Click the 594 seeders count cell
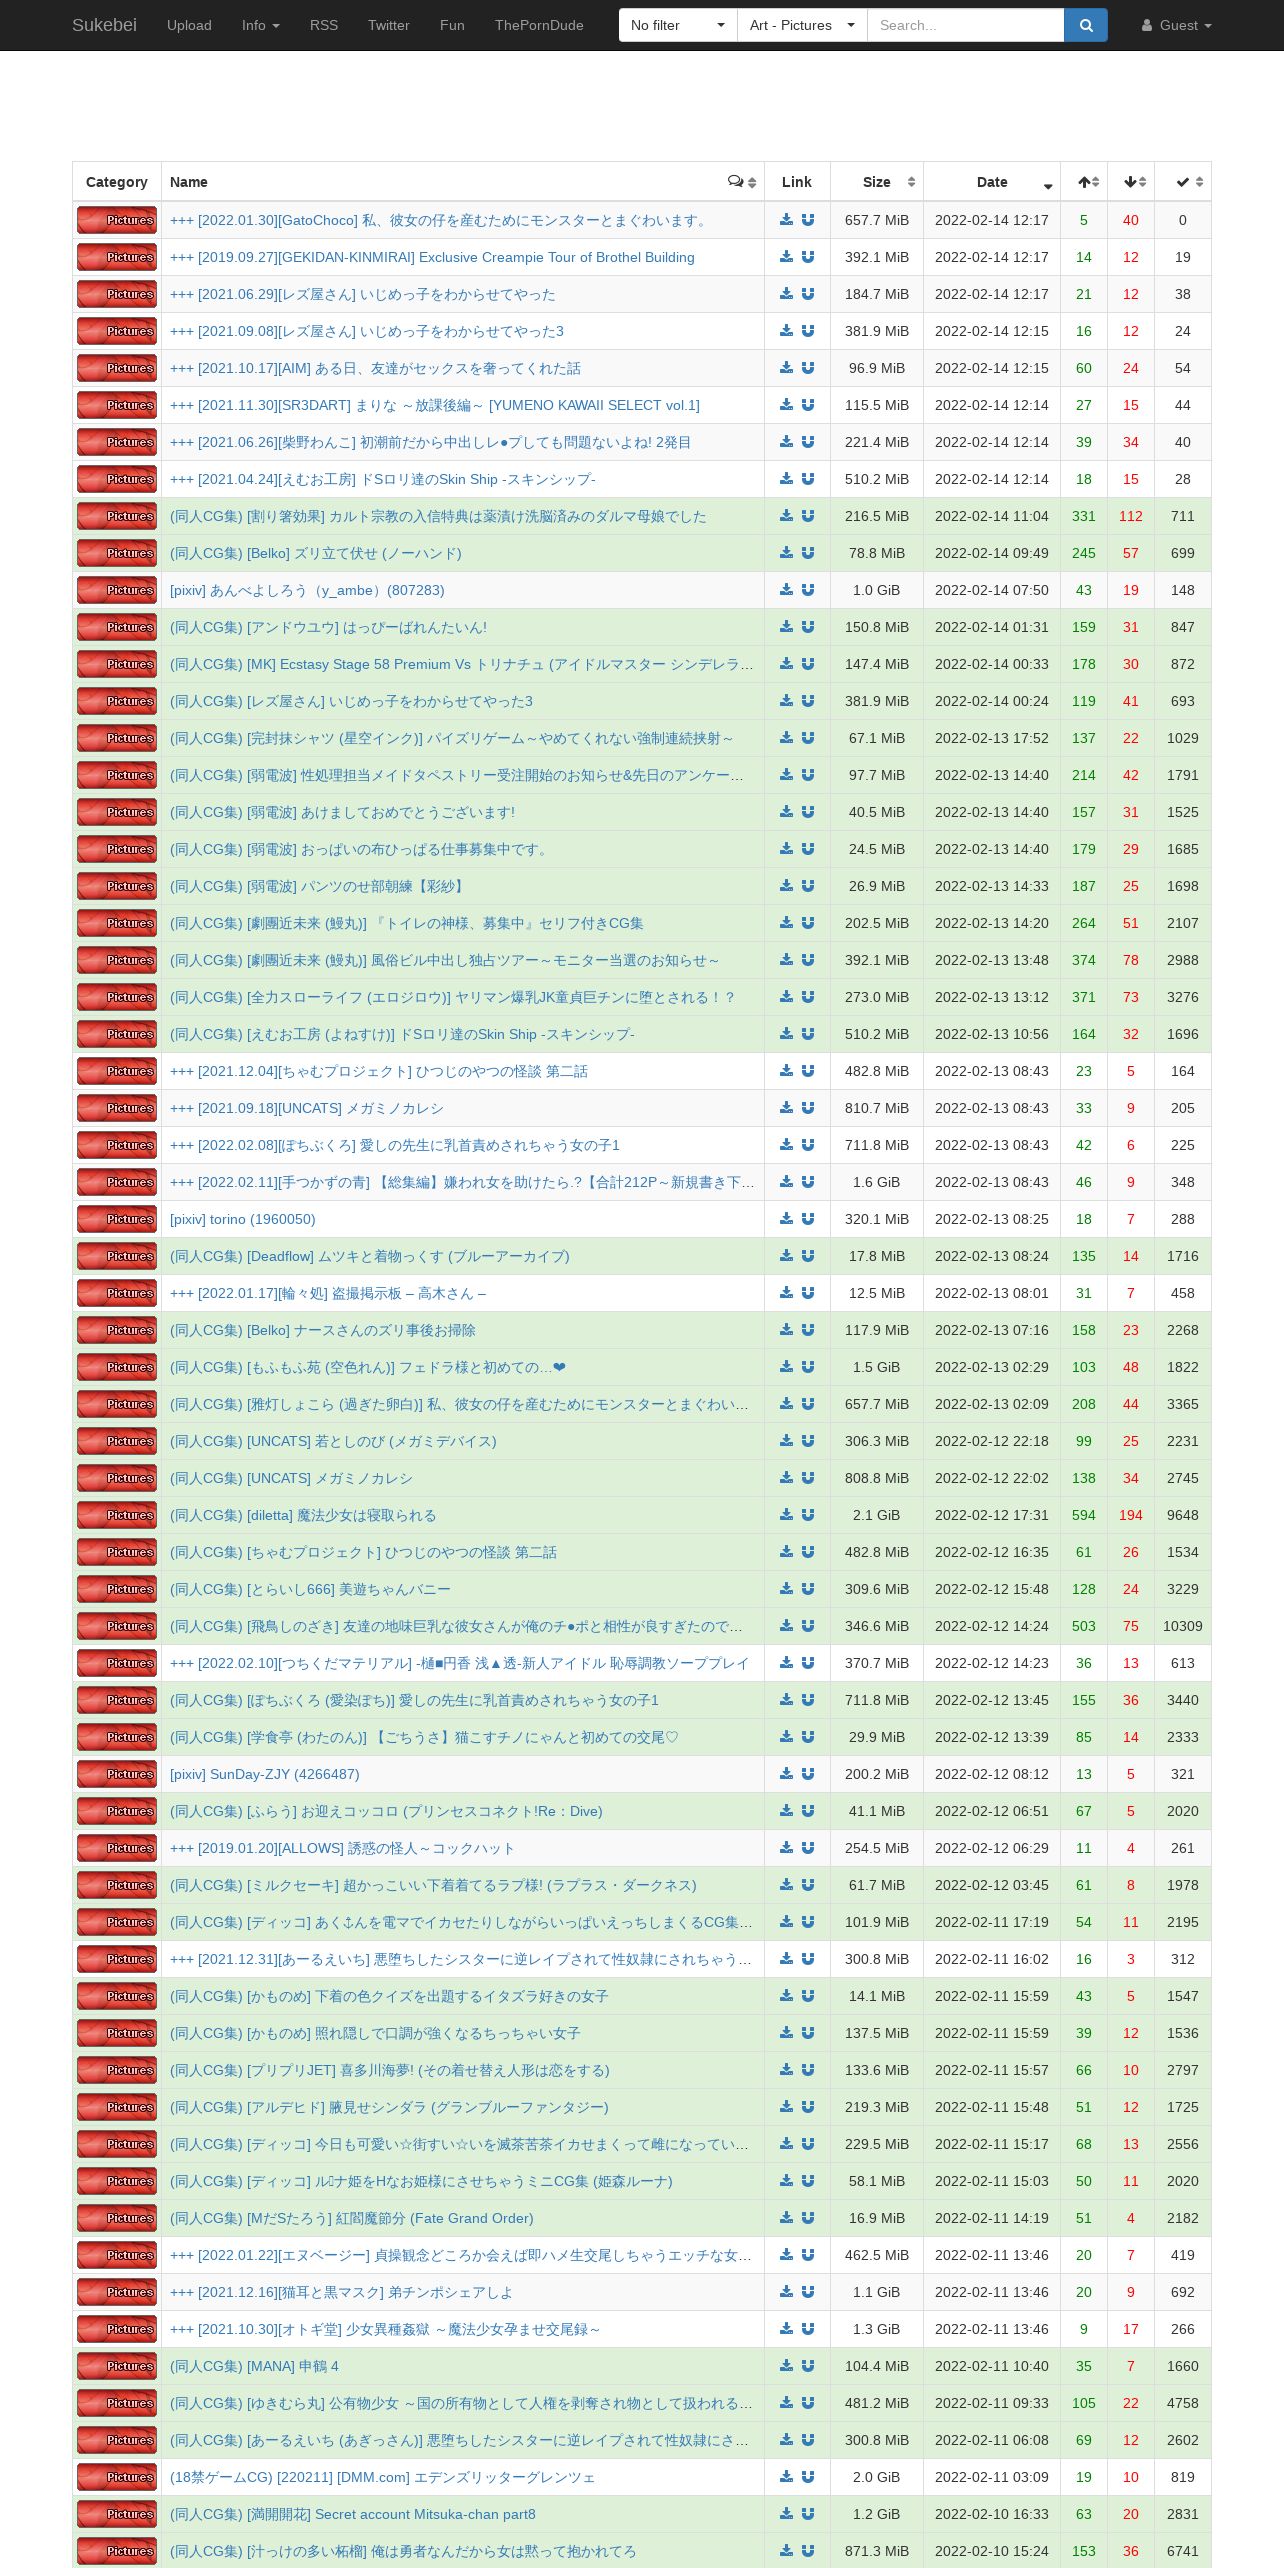The height and width of the screenshot is (2568, 1284). [1084, 1515]
